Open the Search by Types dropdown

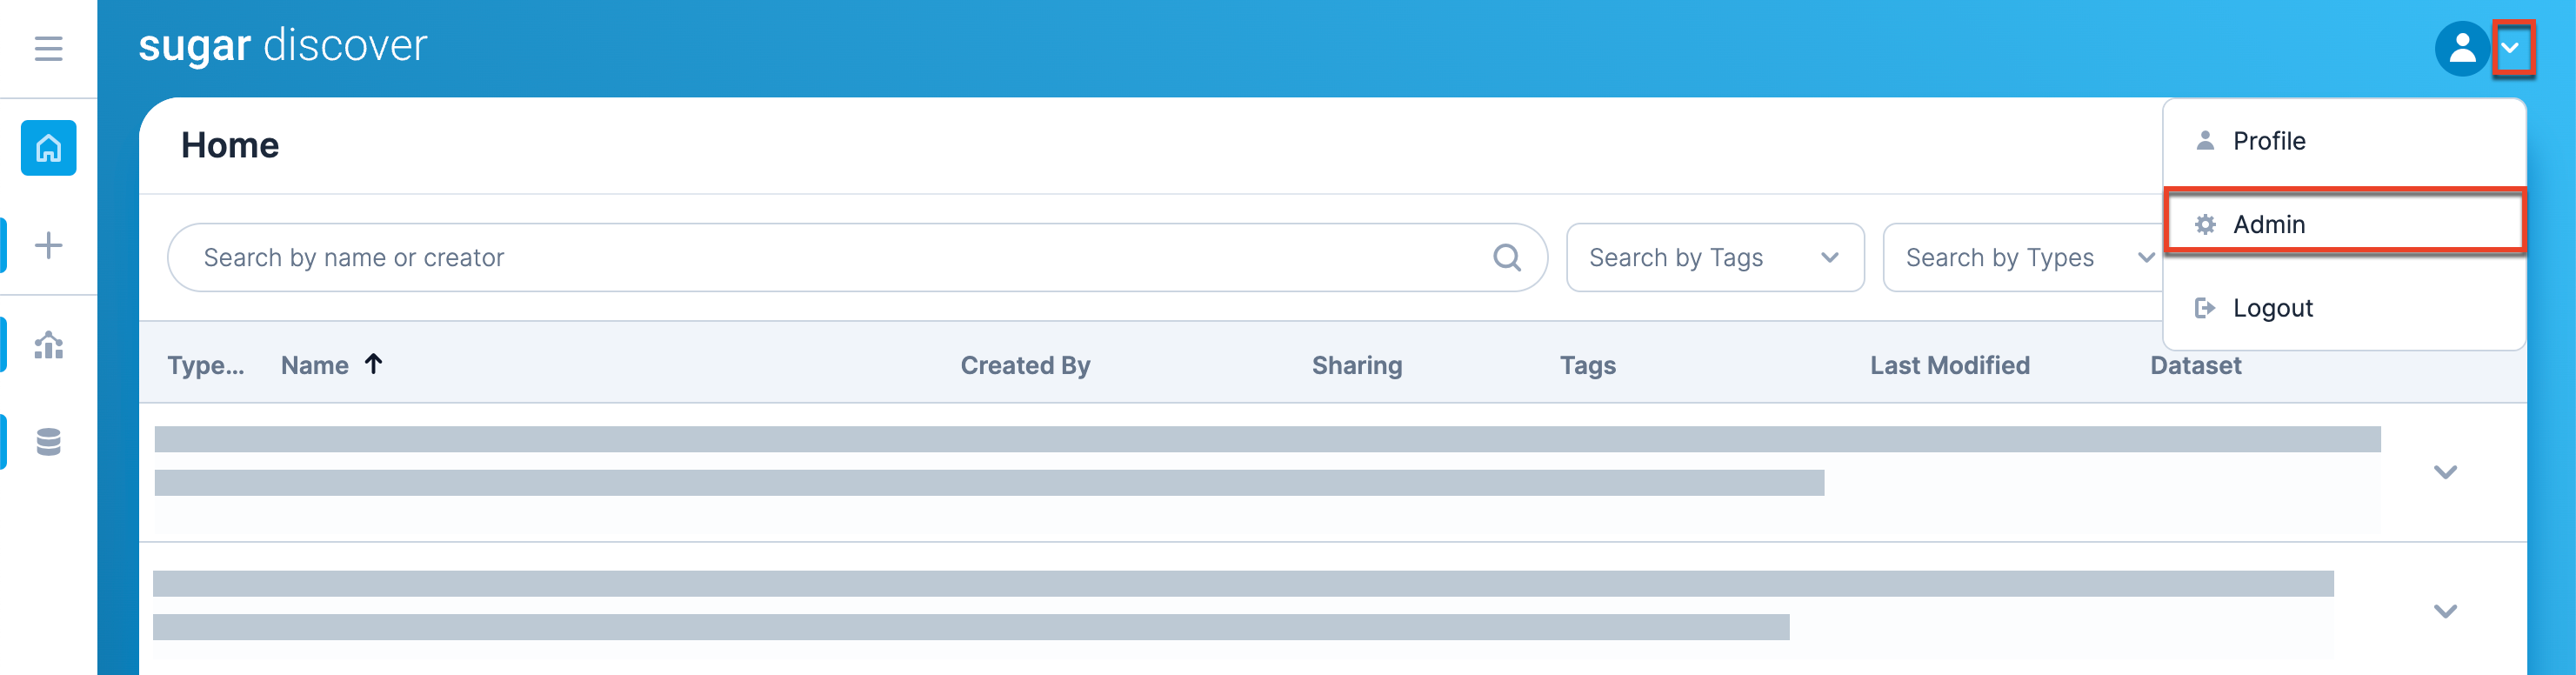(x=2020, y=258)
